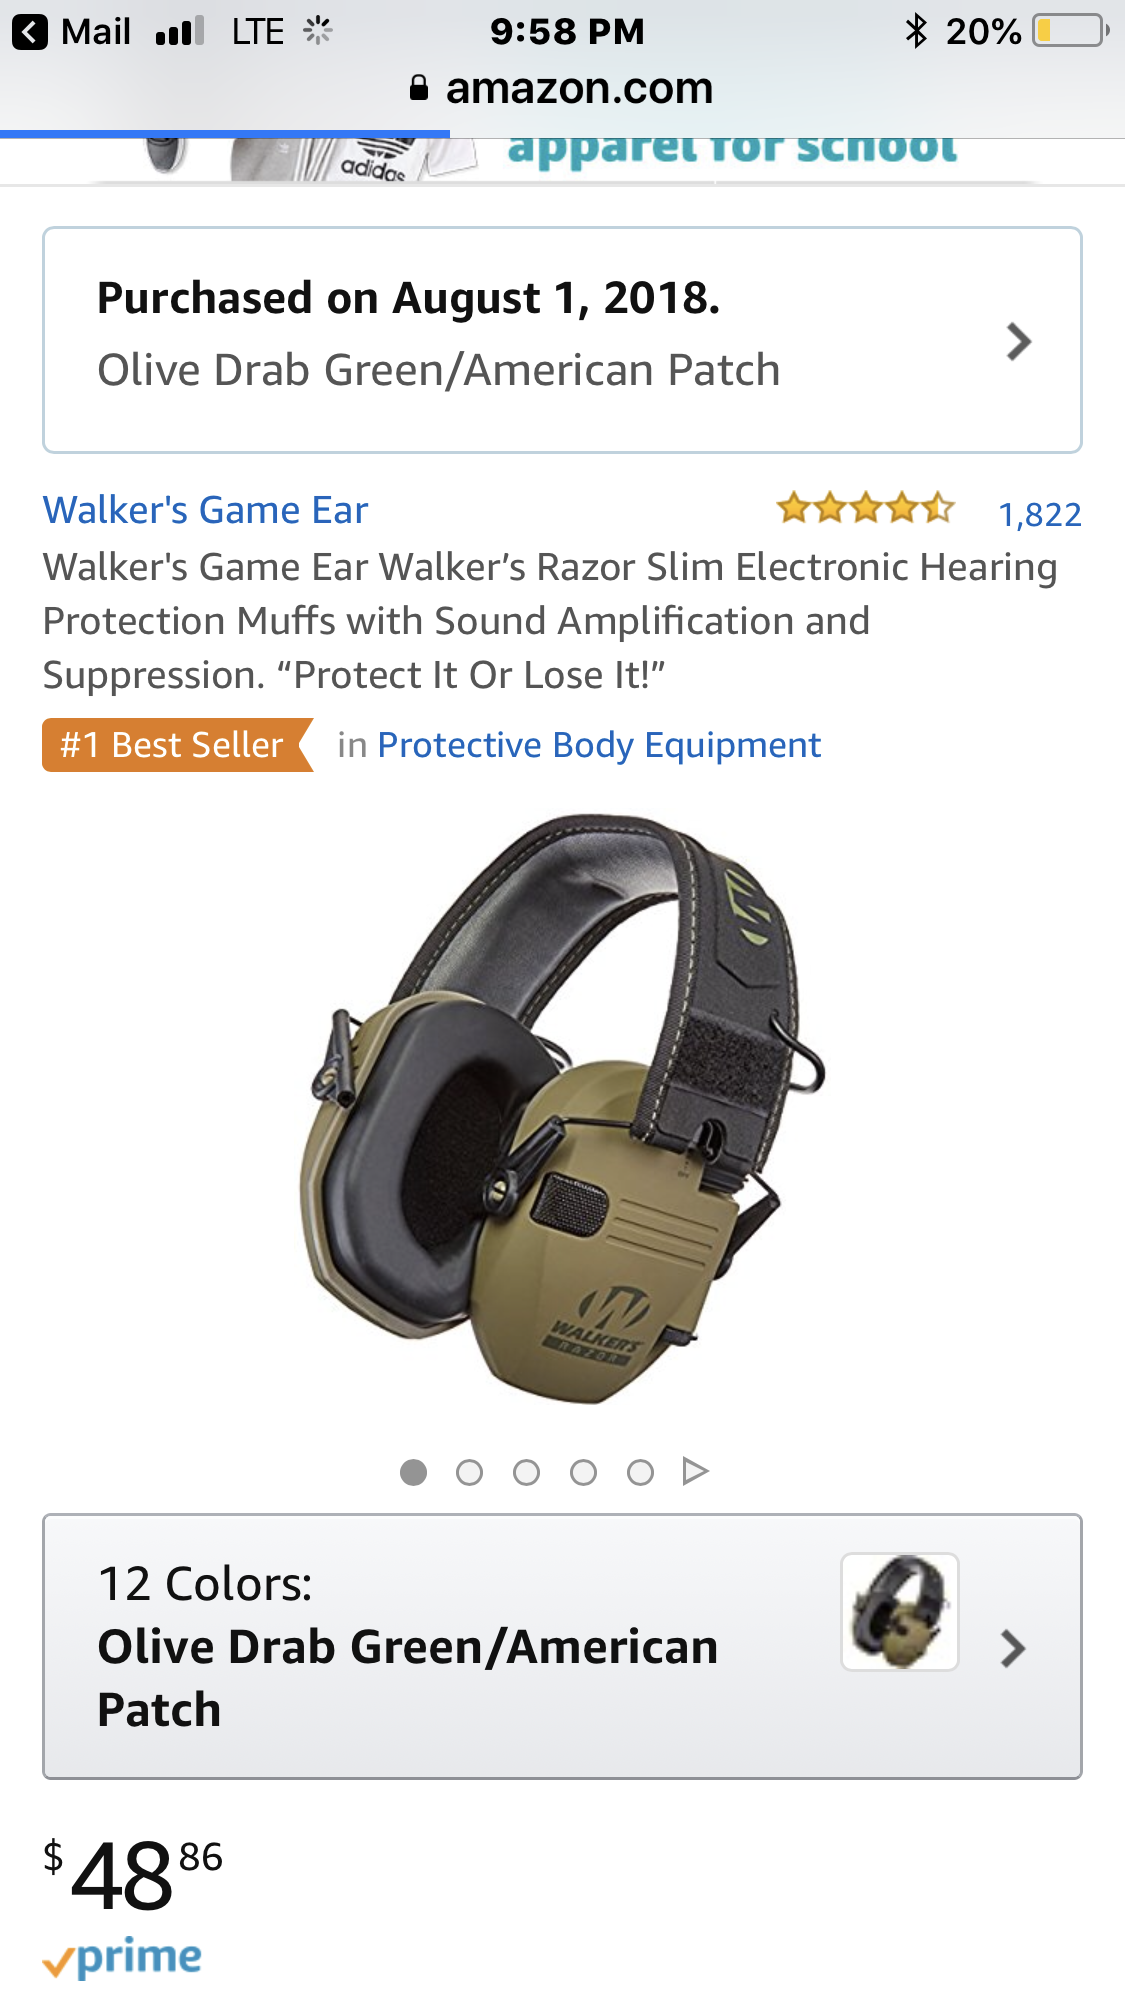Tap the Bluetooth status icon
Image resolution: width=1125 pixels, height=2001 pixels.
[x=916, y=31]
